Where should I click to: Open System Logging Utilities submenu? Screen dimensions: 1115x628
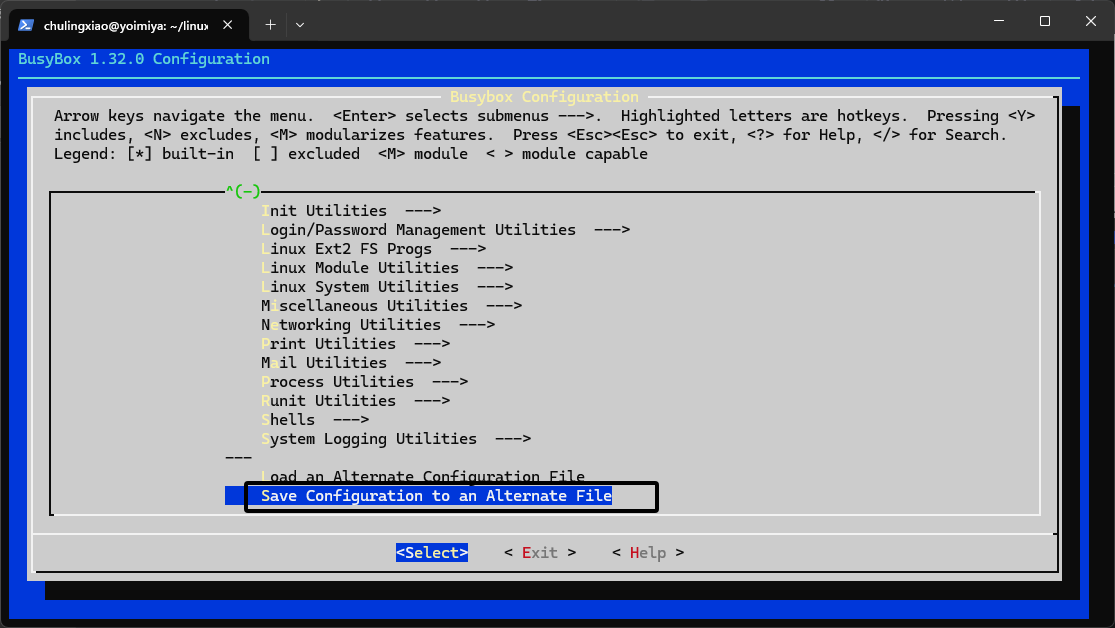[396, 439]
